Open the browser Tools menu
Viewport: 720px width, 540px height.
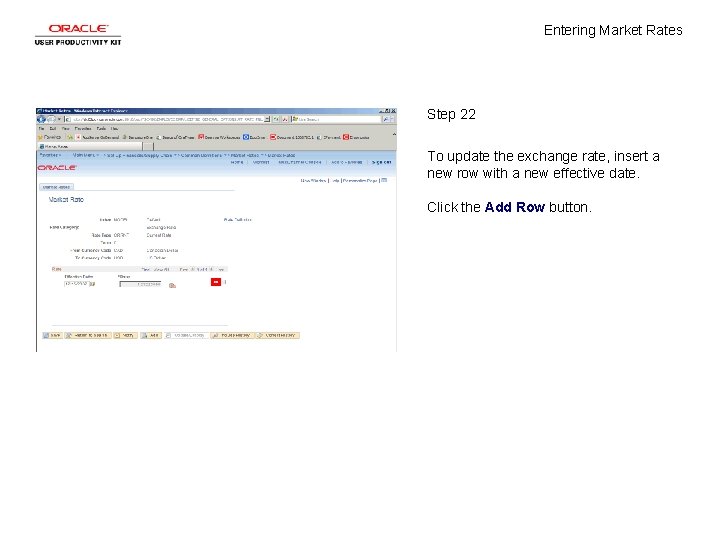point(101,129)
